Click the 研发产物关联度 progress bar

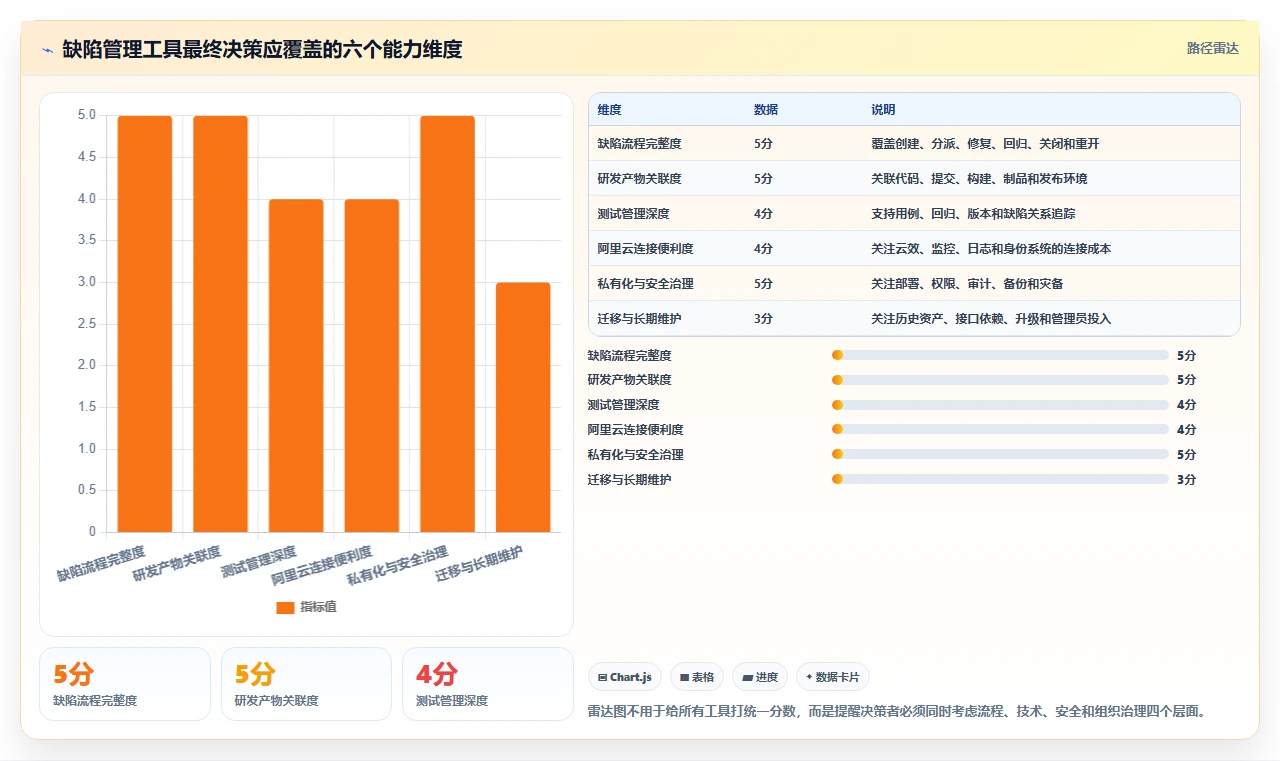click(x=1000, y=380)
